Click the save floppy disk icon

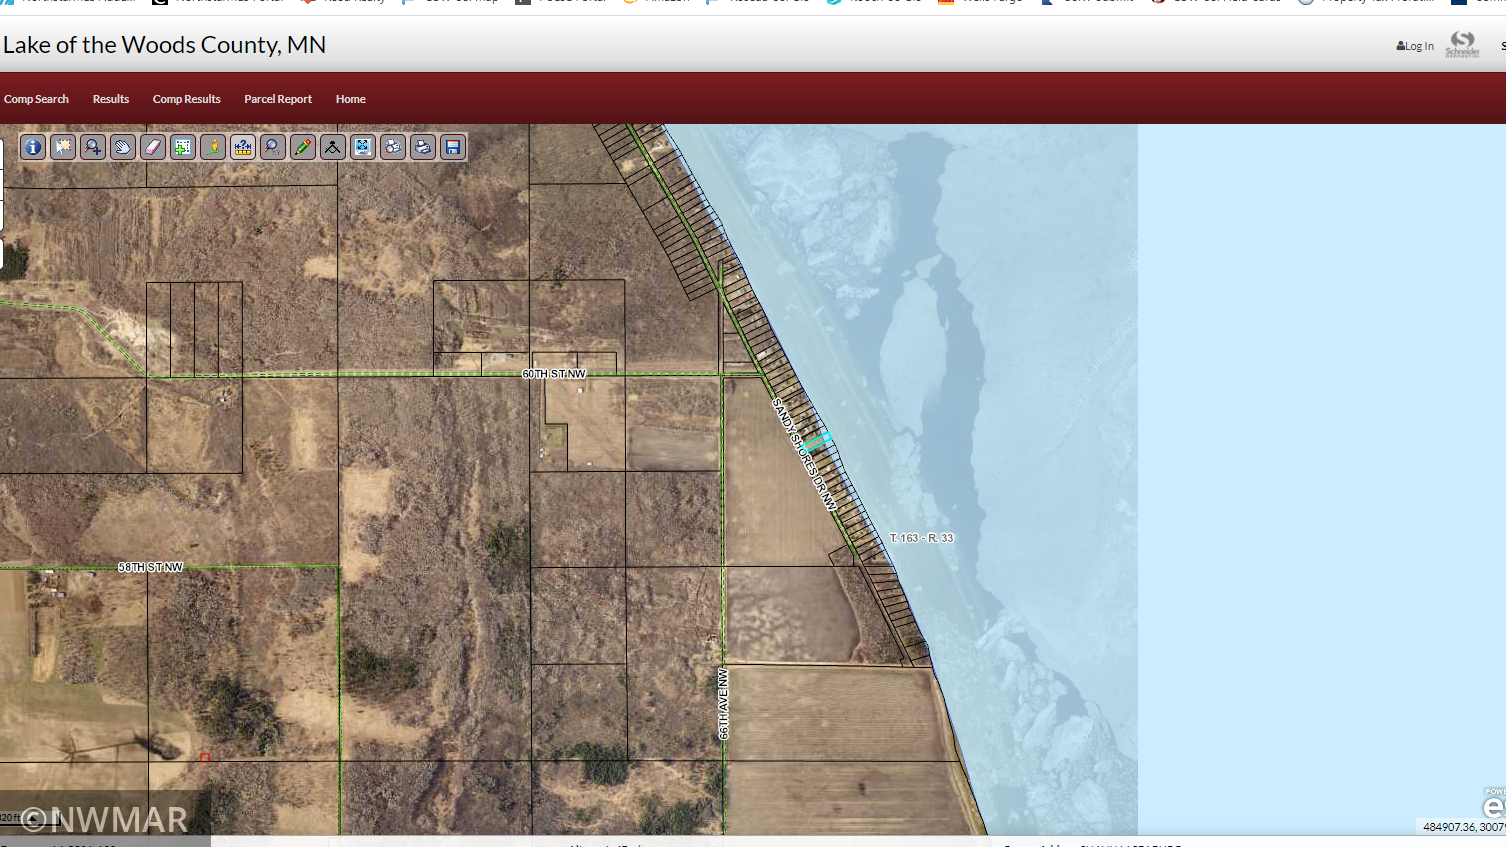[x=453, y=148]
